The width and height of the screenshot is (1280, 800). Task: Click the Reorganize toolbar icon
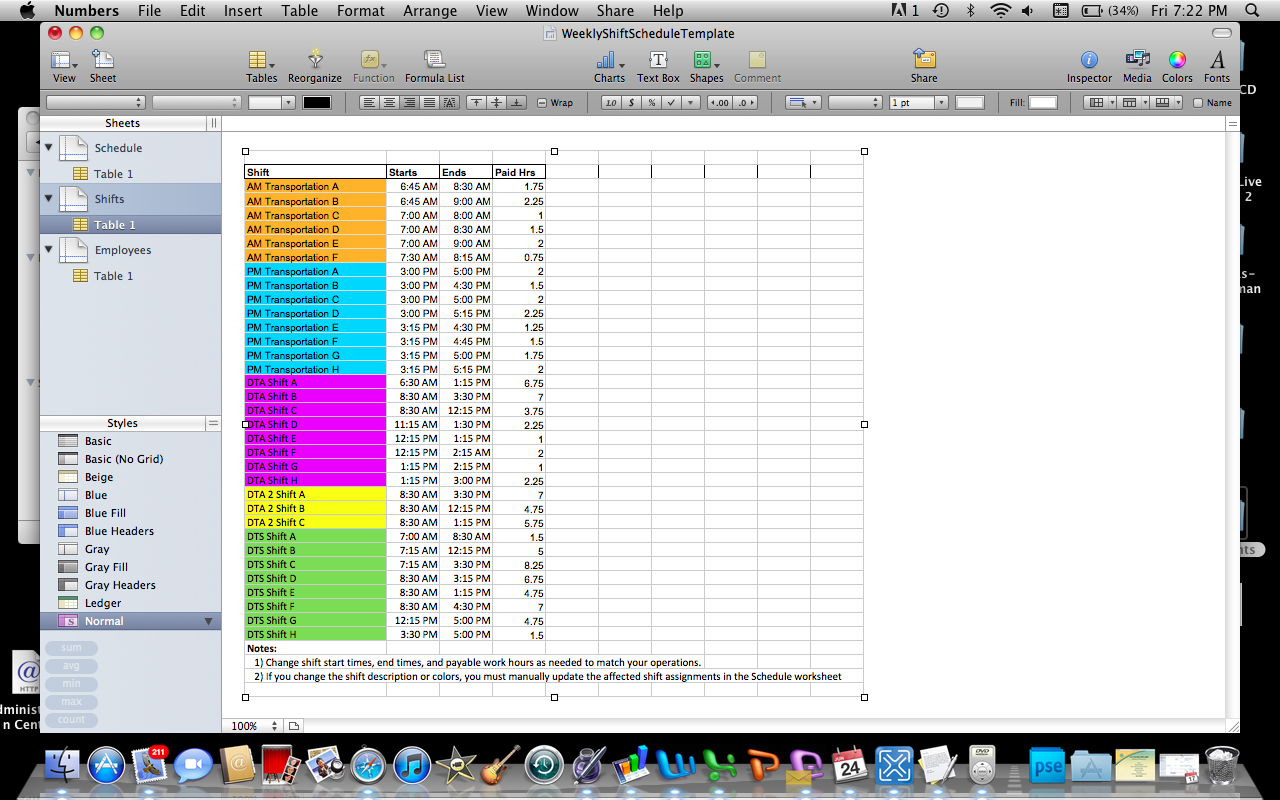click(x=314, y=65)
